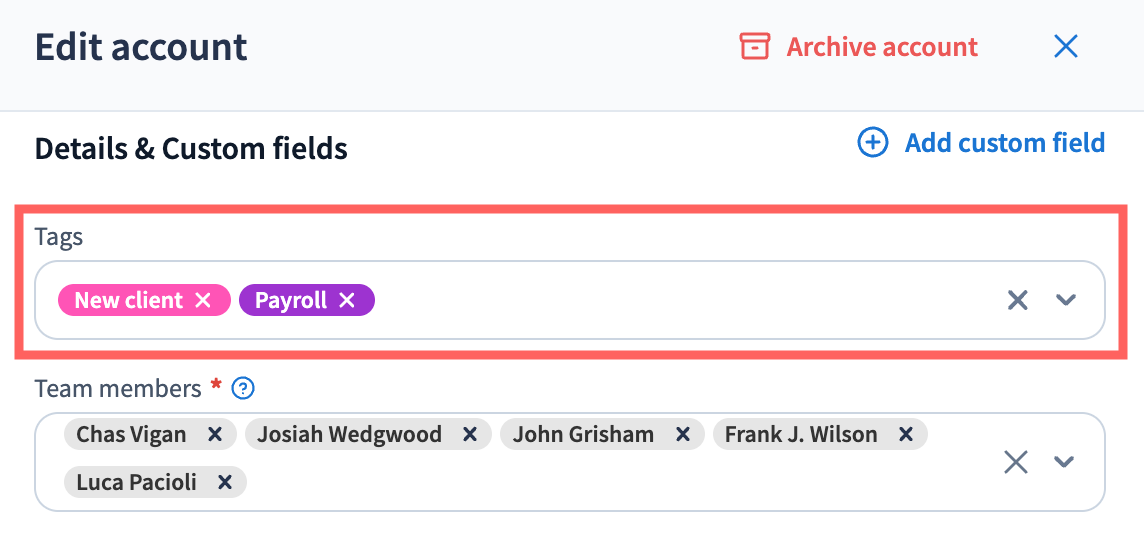The height and width of the screenshot is (534, 1144).
Task: Click the purple Payroll tag label
Action: tap(291, 300)
